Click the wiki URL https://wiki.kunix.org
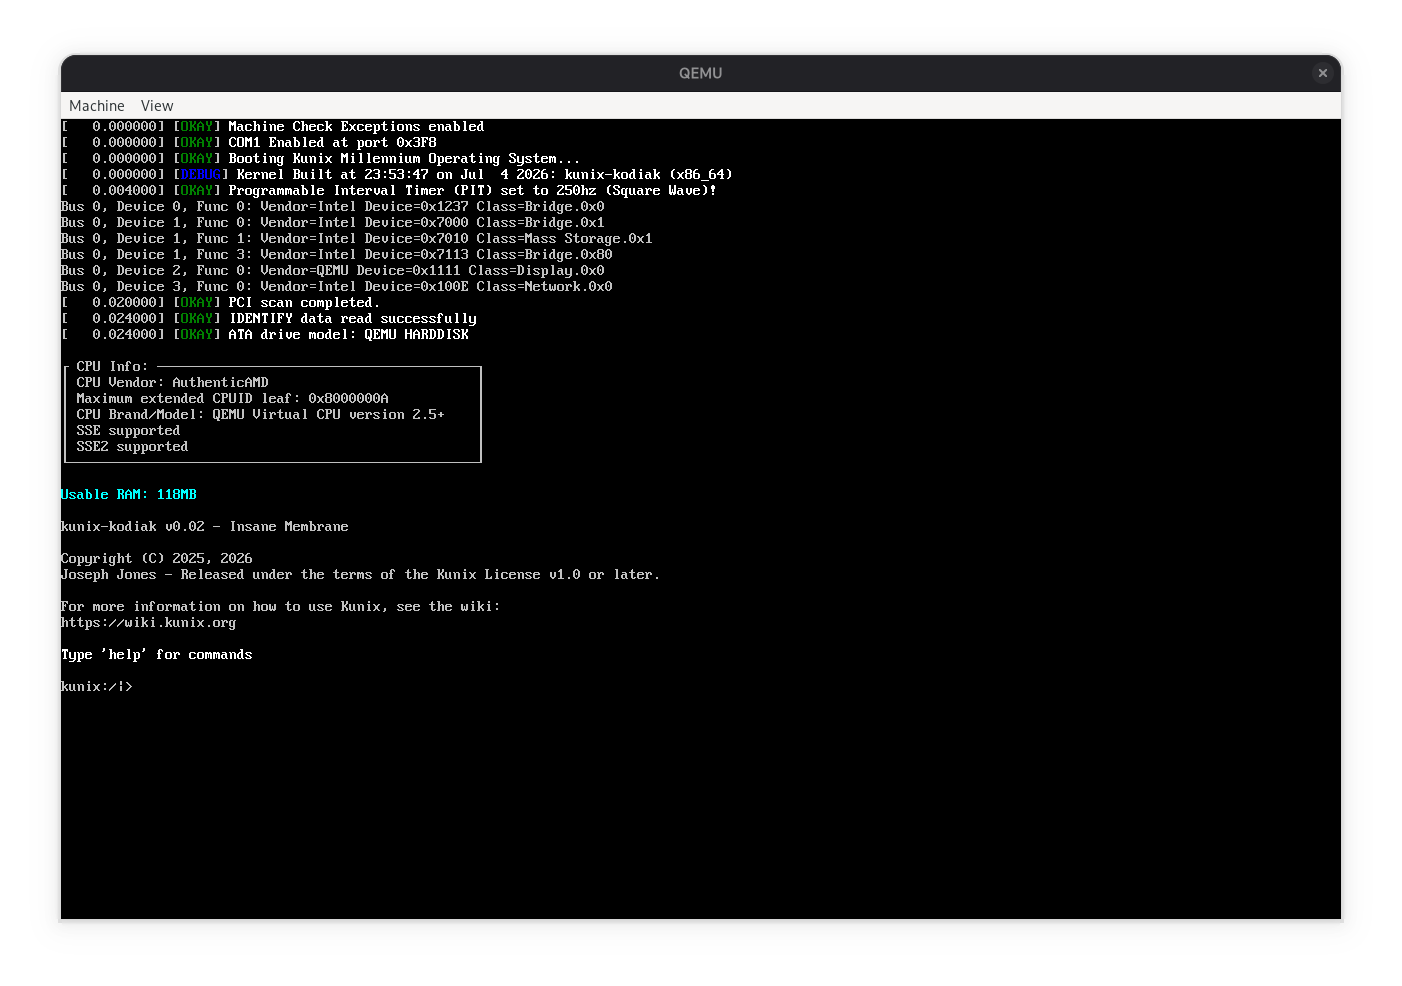 (x=149, y=623)
